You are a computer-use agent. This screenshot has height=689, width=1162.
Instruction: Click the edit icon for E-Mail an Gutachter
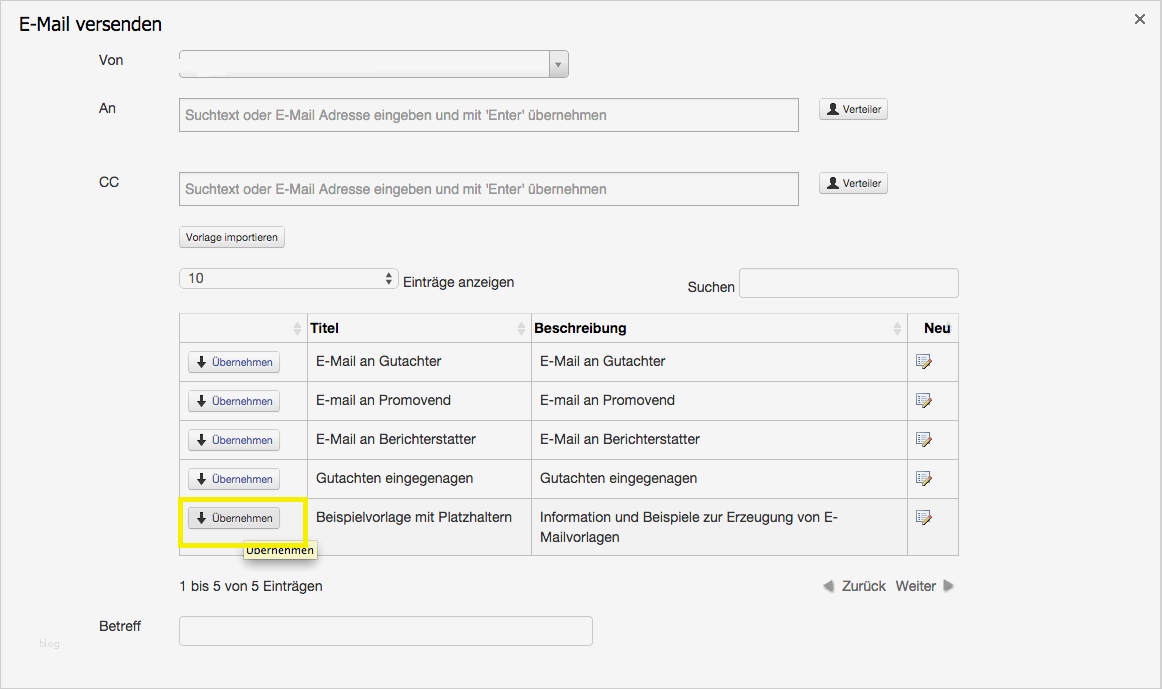(924, 362)
